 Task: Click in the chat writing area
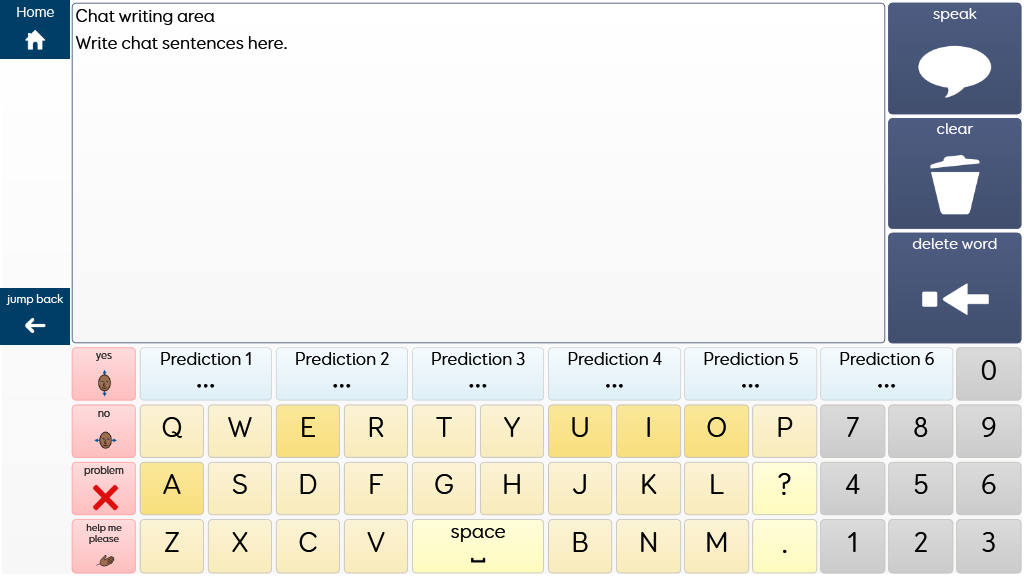click(478, 173)
